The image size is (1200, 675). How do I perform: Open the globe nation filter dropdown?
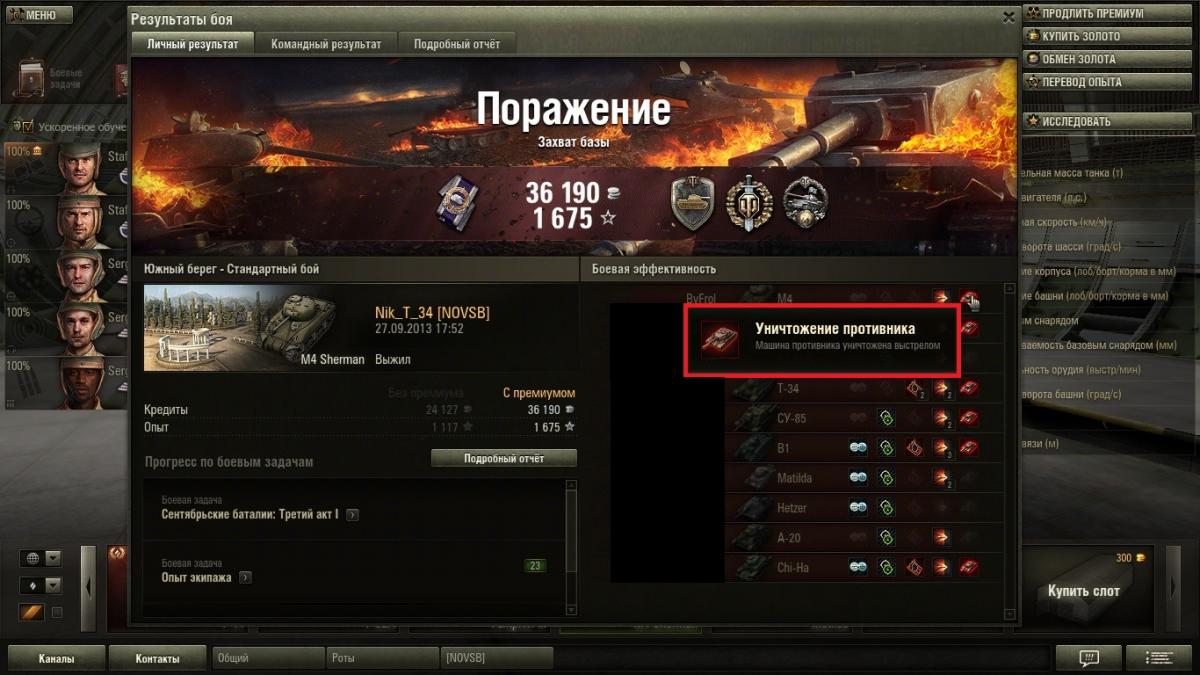[40, 559]
